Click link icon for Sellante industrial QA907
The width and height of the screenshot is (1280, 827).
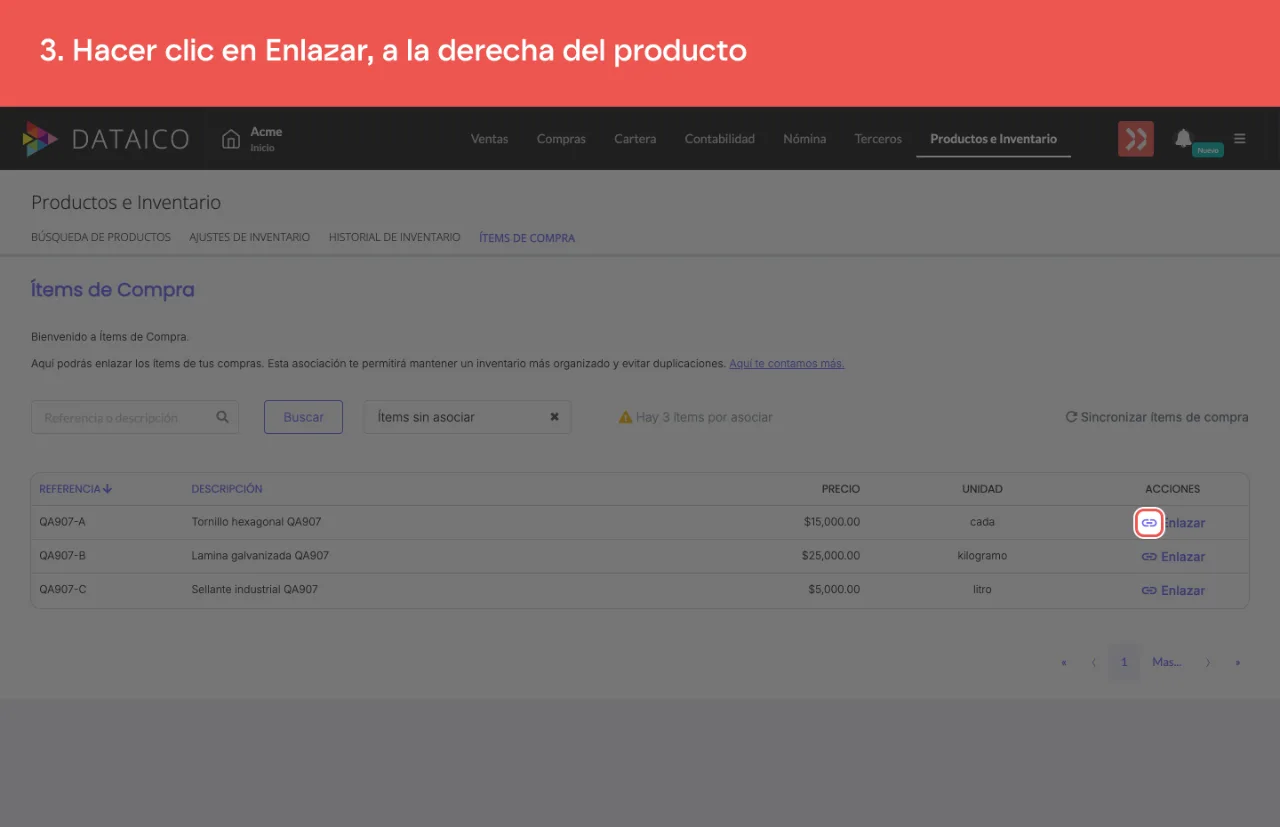click(x=1149, y=591)
